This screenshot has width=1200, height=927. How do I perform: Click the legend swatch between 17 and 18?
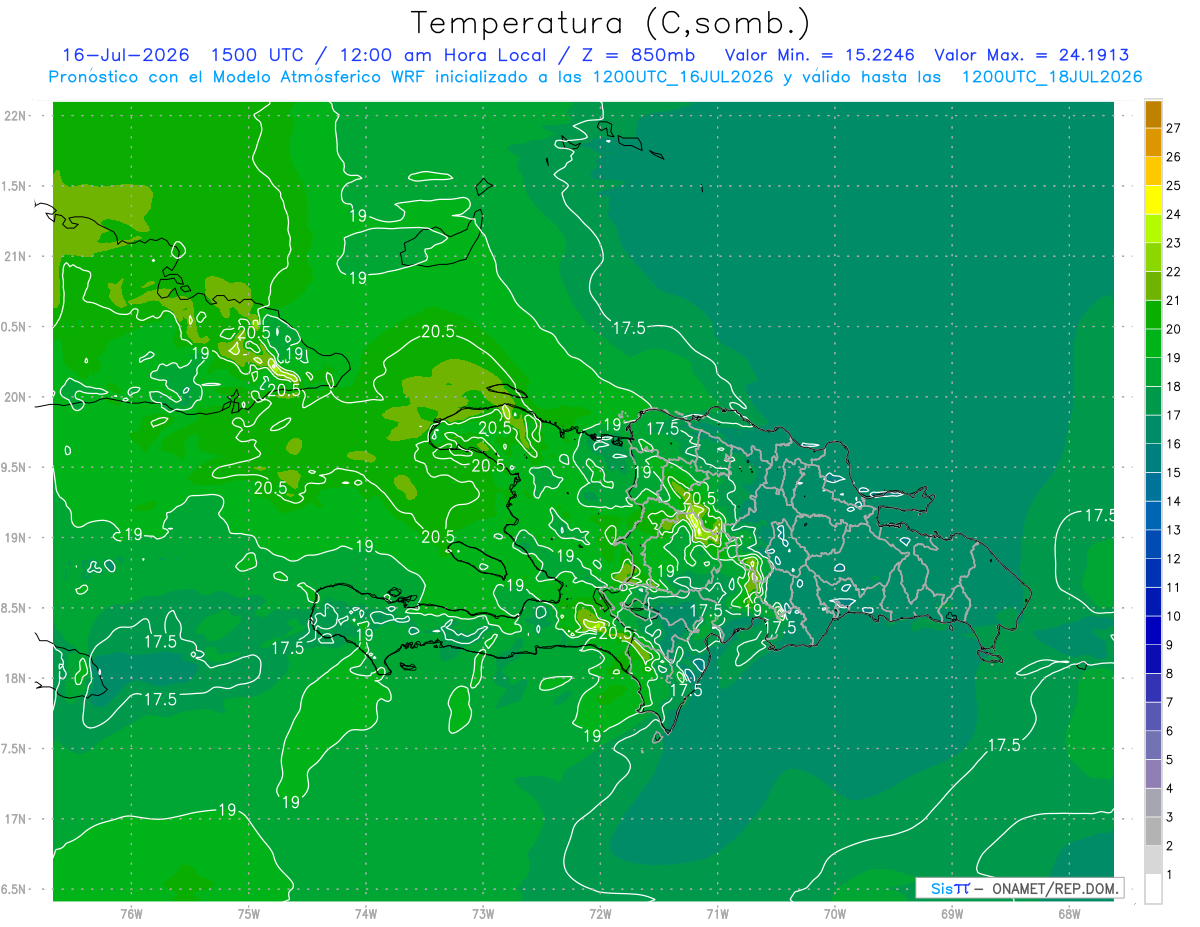1153,401
